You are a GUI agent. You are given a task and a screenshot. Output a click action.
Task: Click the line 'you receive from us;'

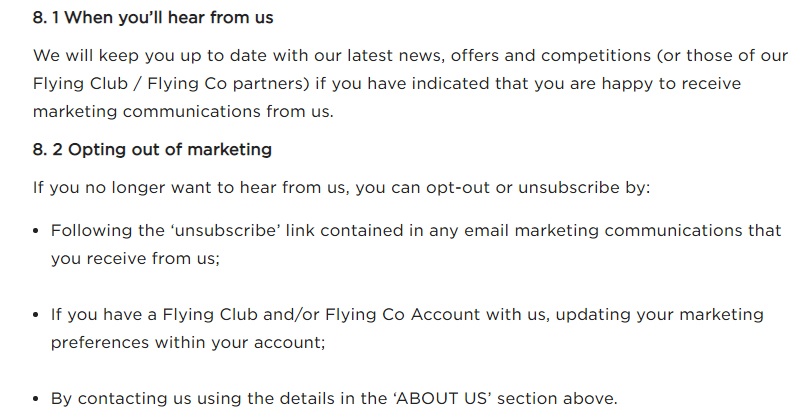pos(136,259)
